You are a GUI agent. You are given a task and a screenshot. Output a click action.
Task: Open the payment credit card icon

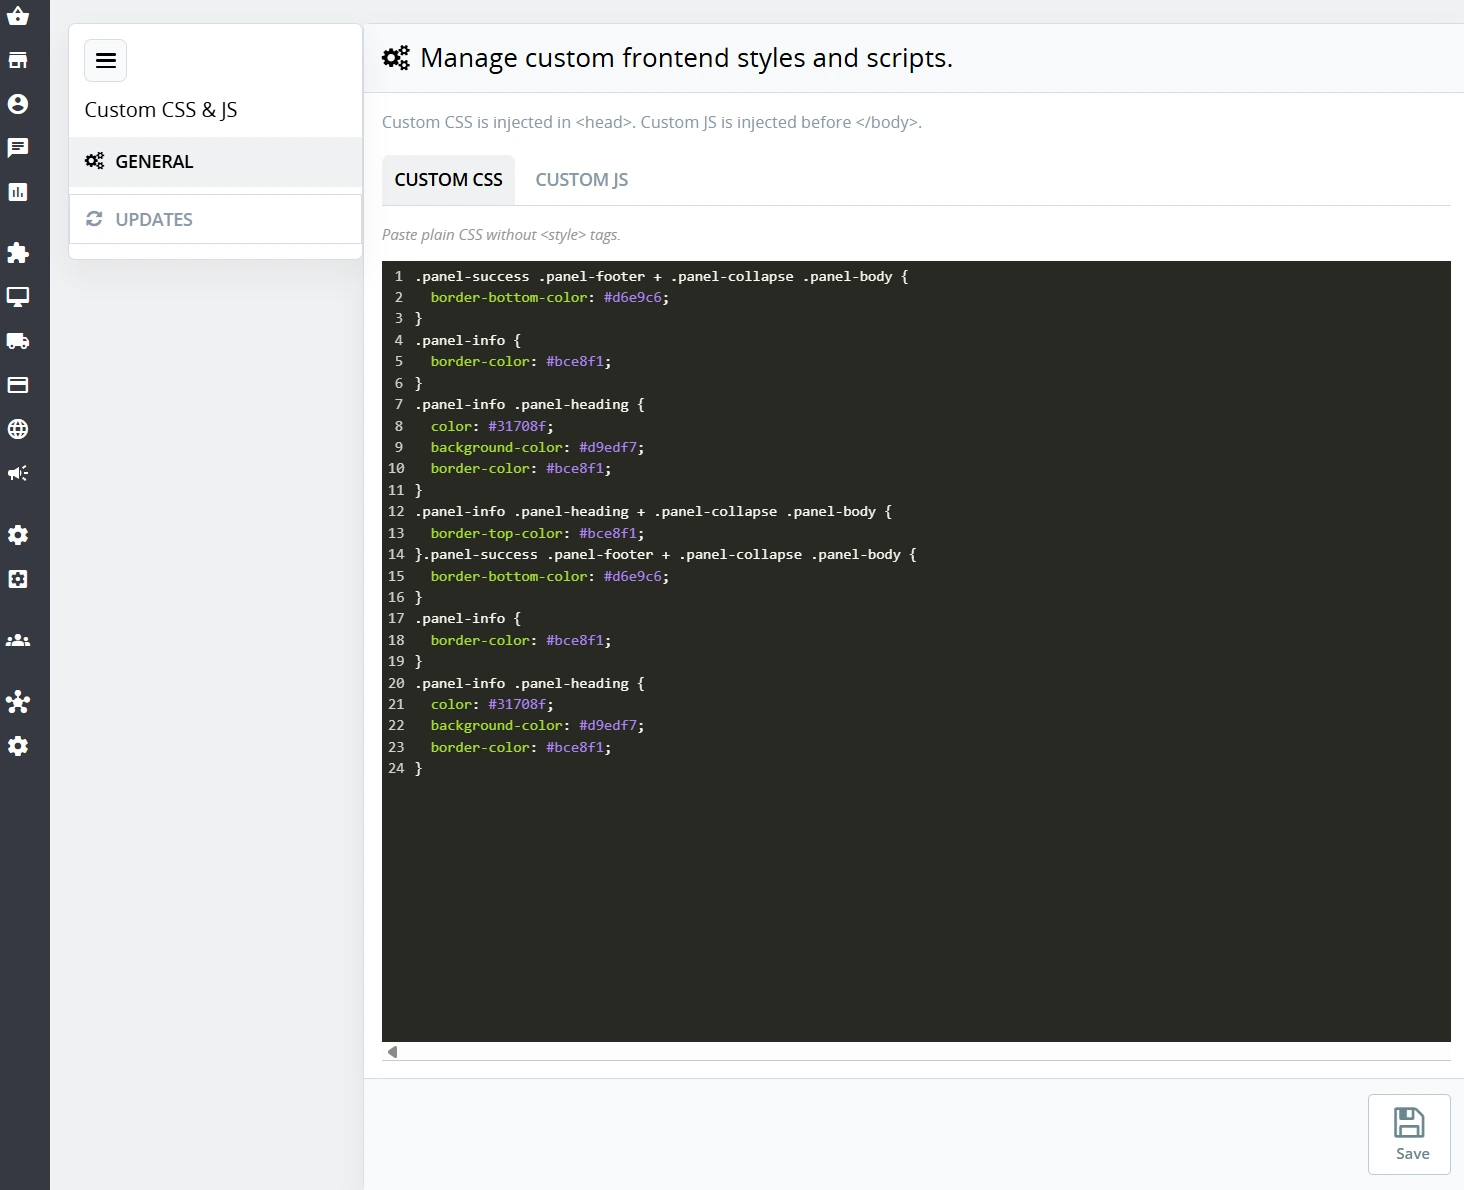click(x=18, y=385)
